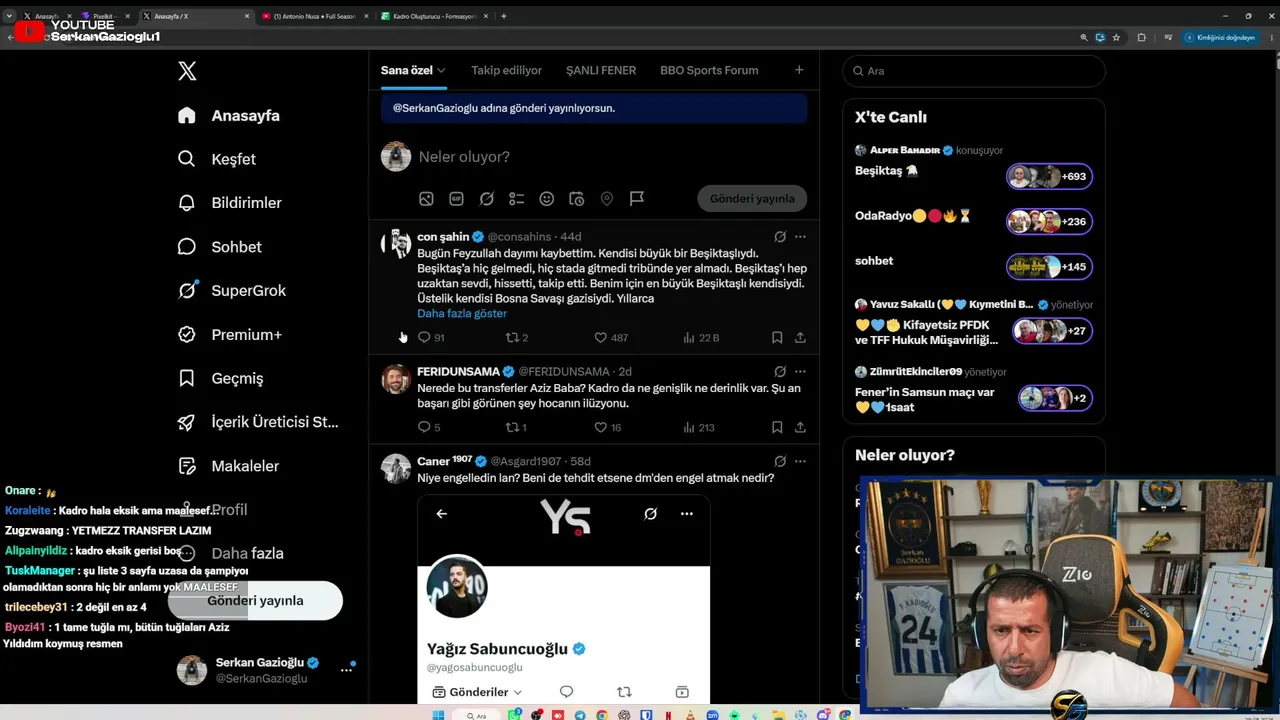Viewport: 1280px width, 720px height.
Task: Click Daha fazla göster on con şahin post
Action: point(462,313)
